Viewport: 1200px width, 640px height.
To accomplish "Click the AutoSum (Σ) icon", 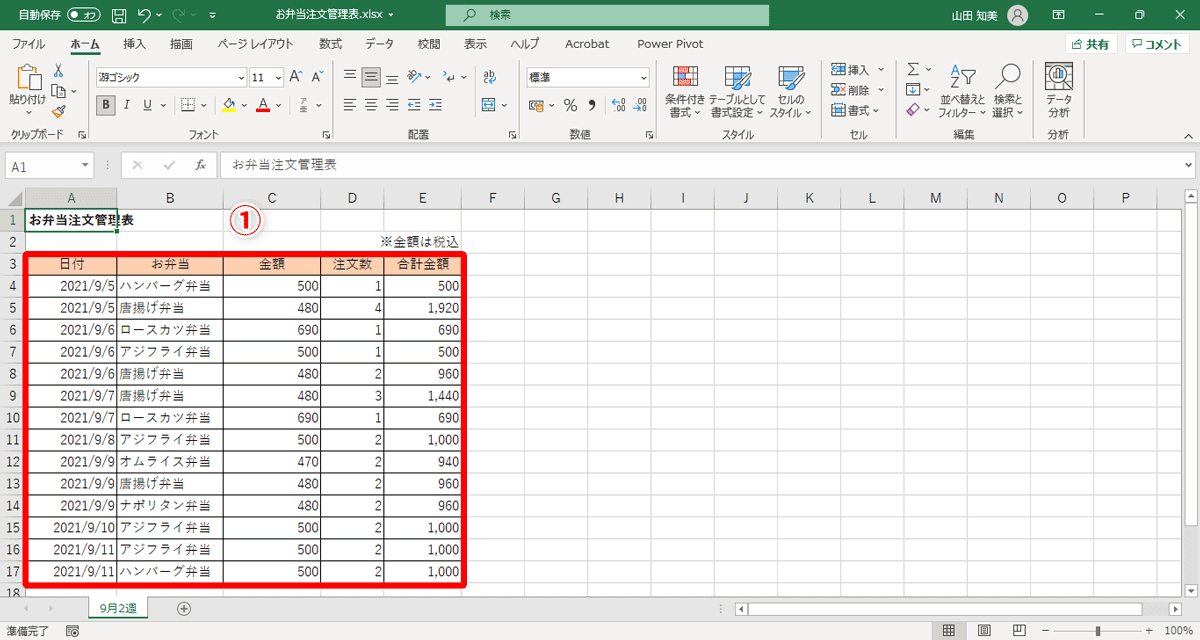I will click(914, 69).
